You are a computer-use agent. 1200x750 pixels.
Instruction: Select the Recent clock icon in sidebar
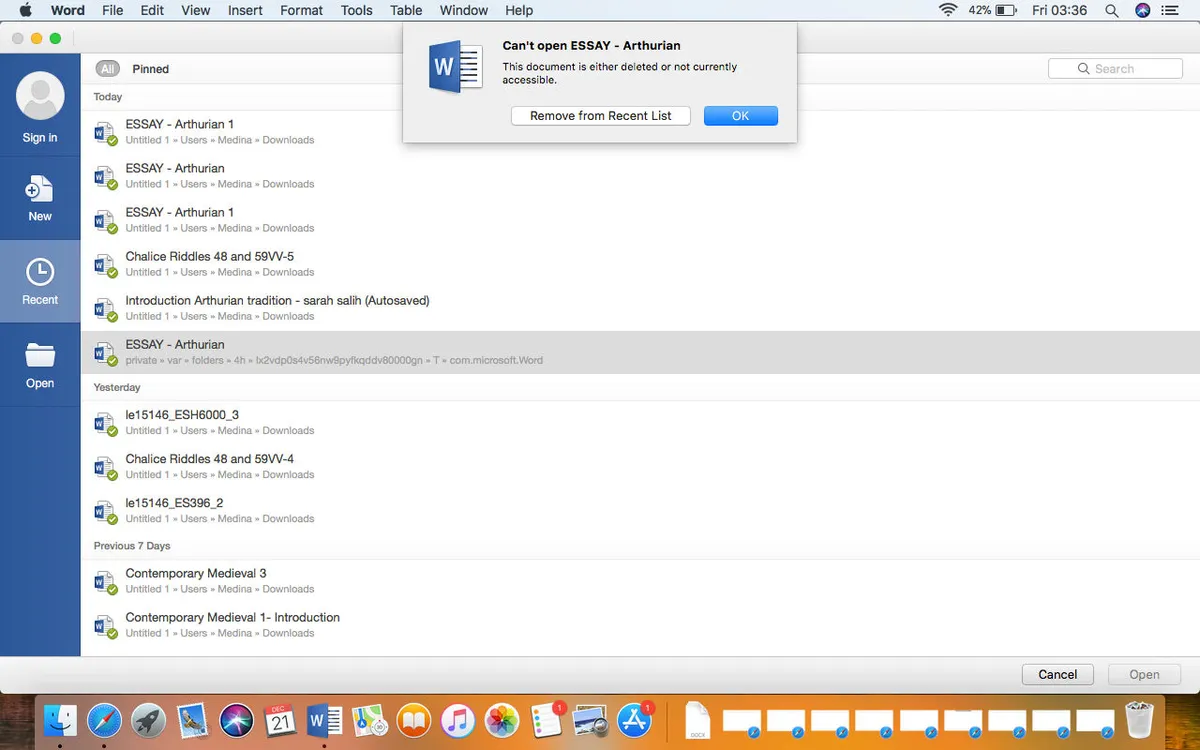click(40, 272)
